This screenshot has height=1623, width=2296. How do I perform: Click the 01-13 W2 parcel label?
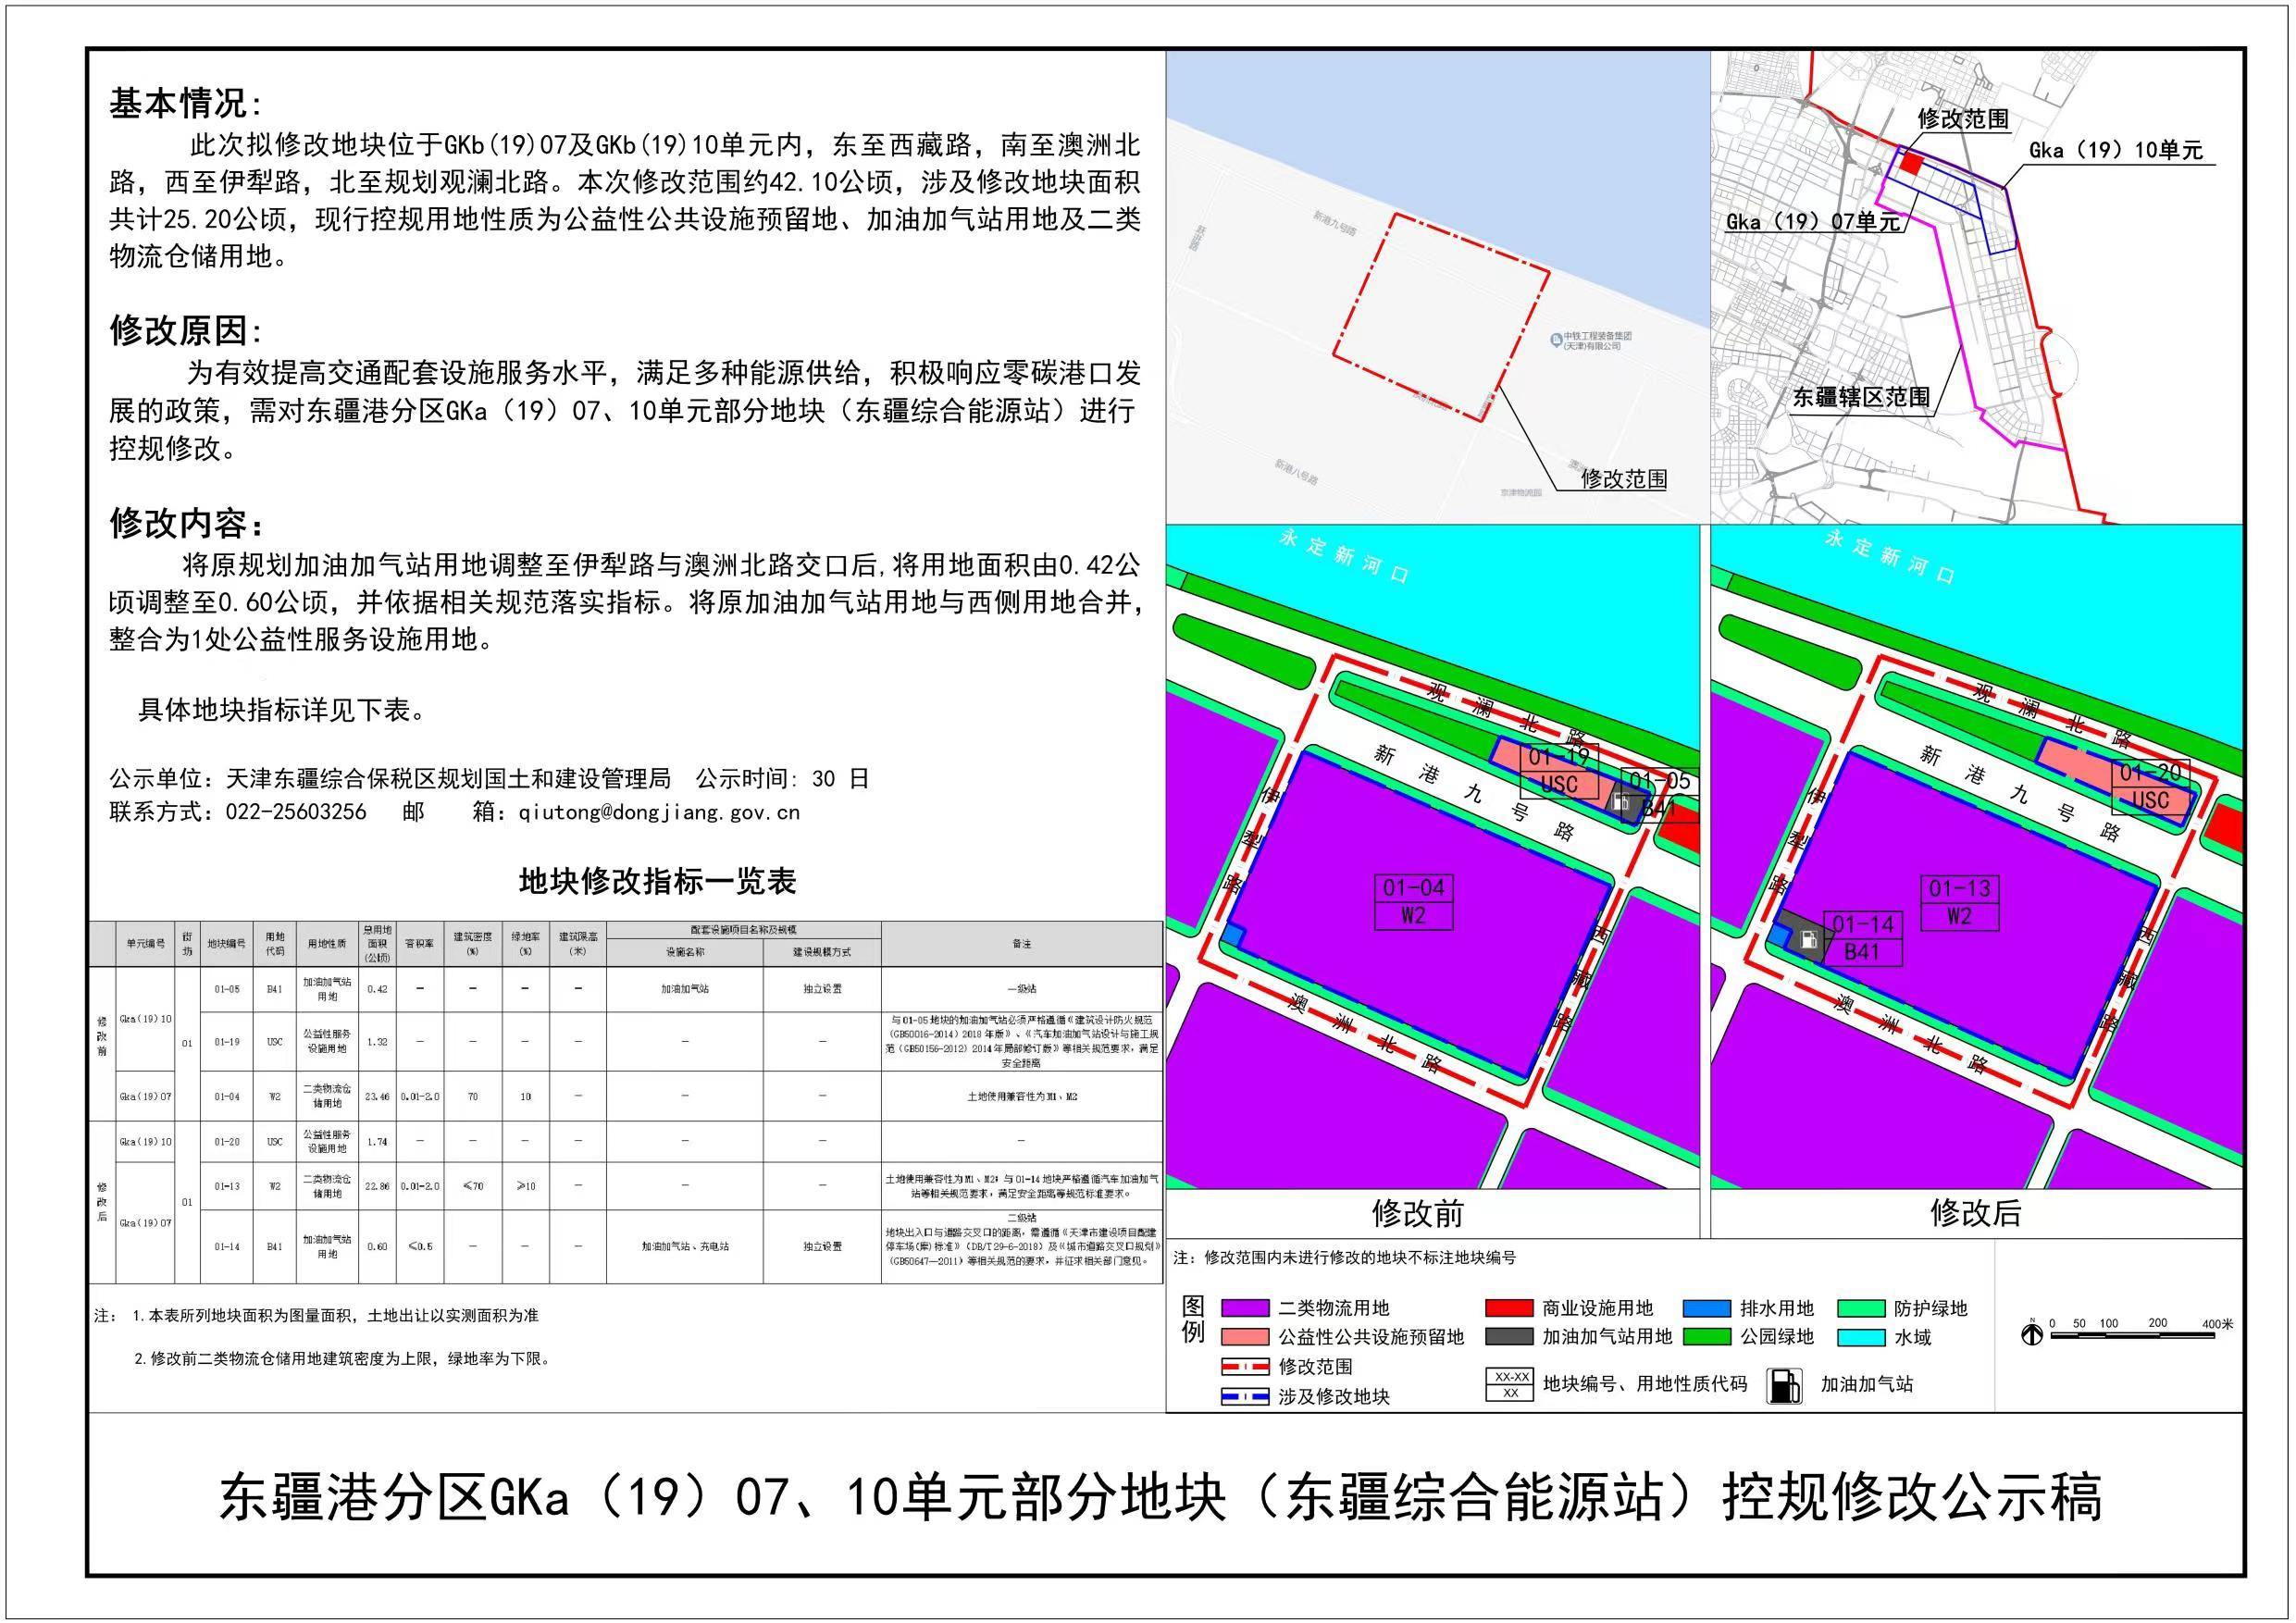(x=1959, y=902)
